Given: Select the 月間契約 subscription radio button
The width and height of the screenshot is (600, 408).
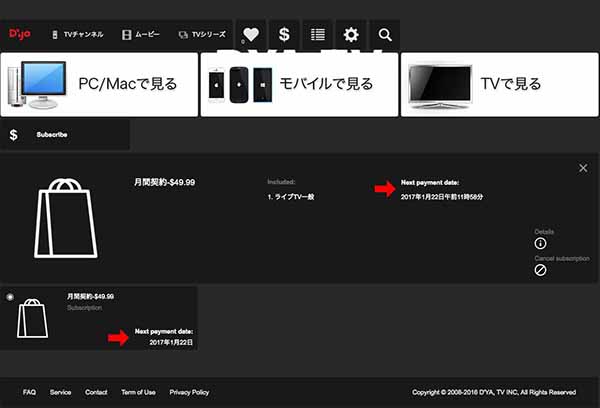Looking at the screenshot, I should [10, 297].
